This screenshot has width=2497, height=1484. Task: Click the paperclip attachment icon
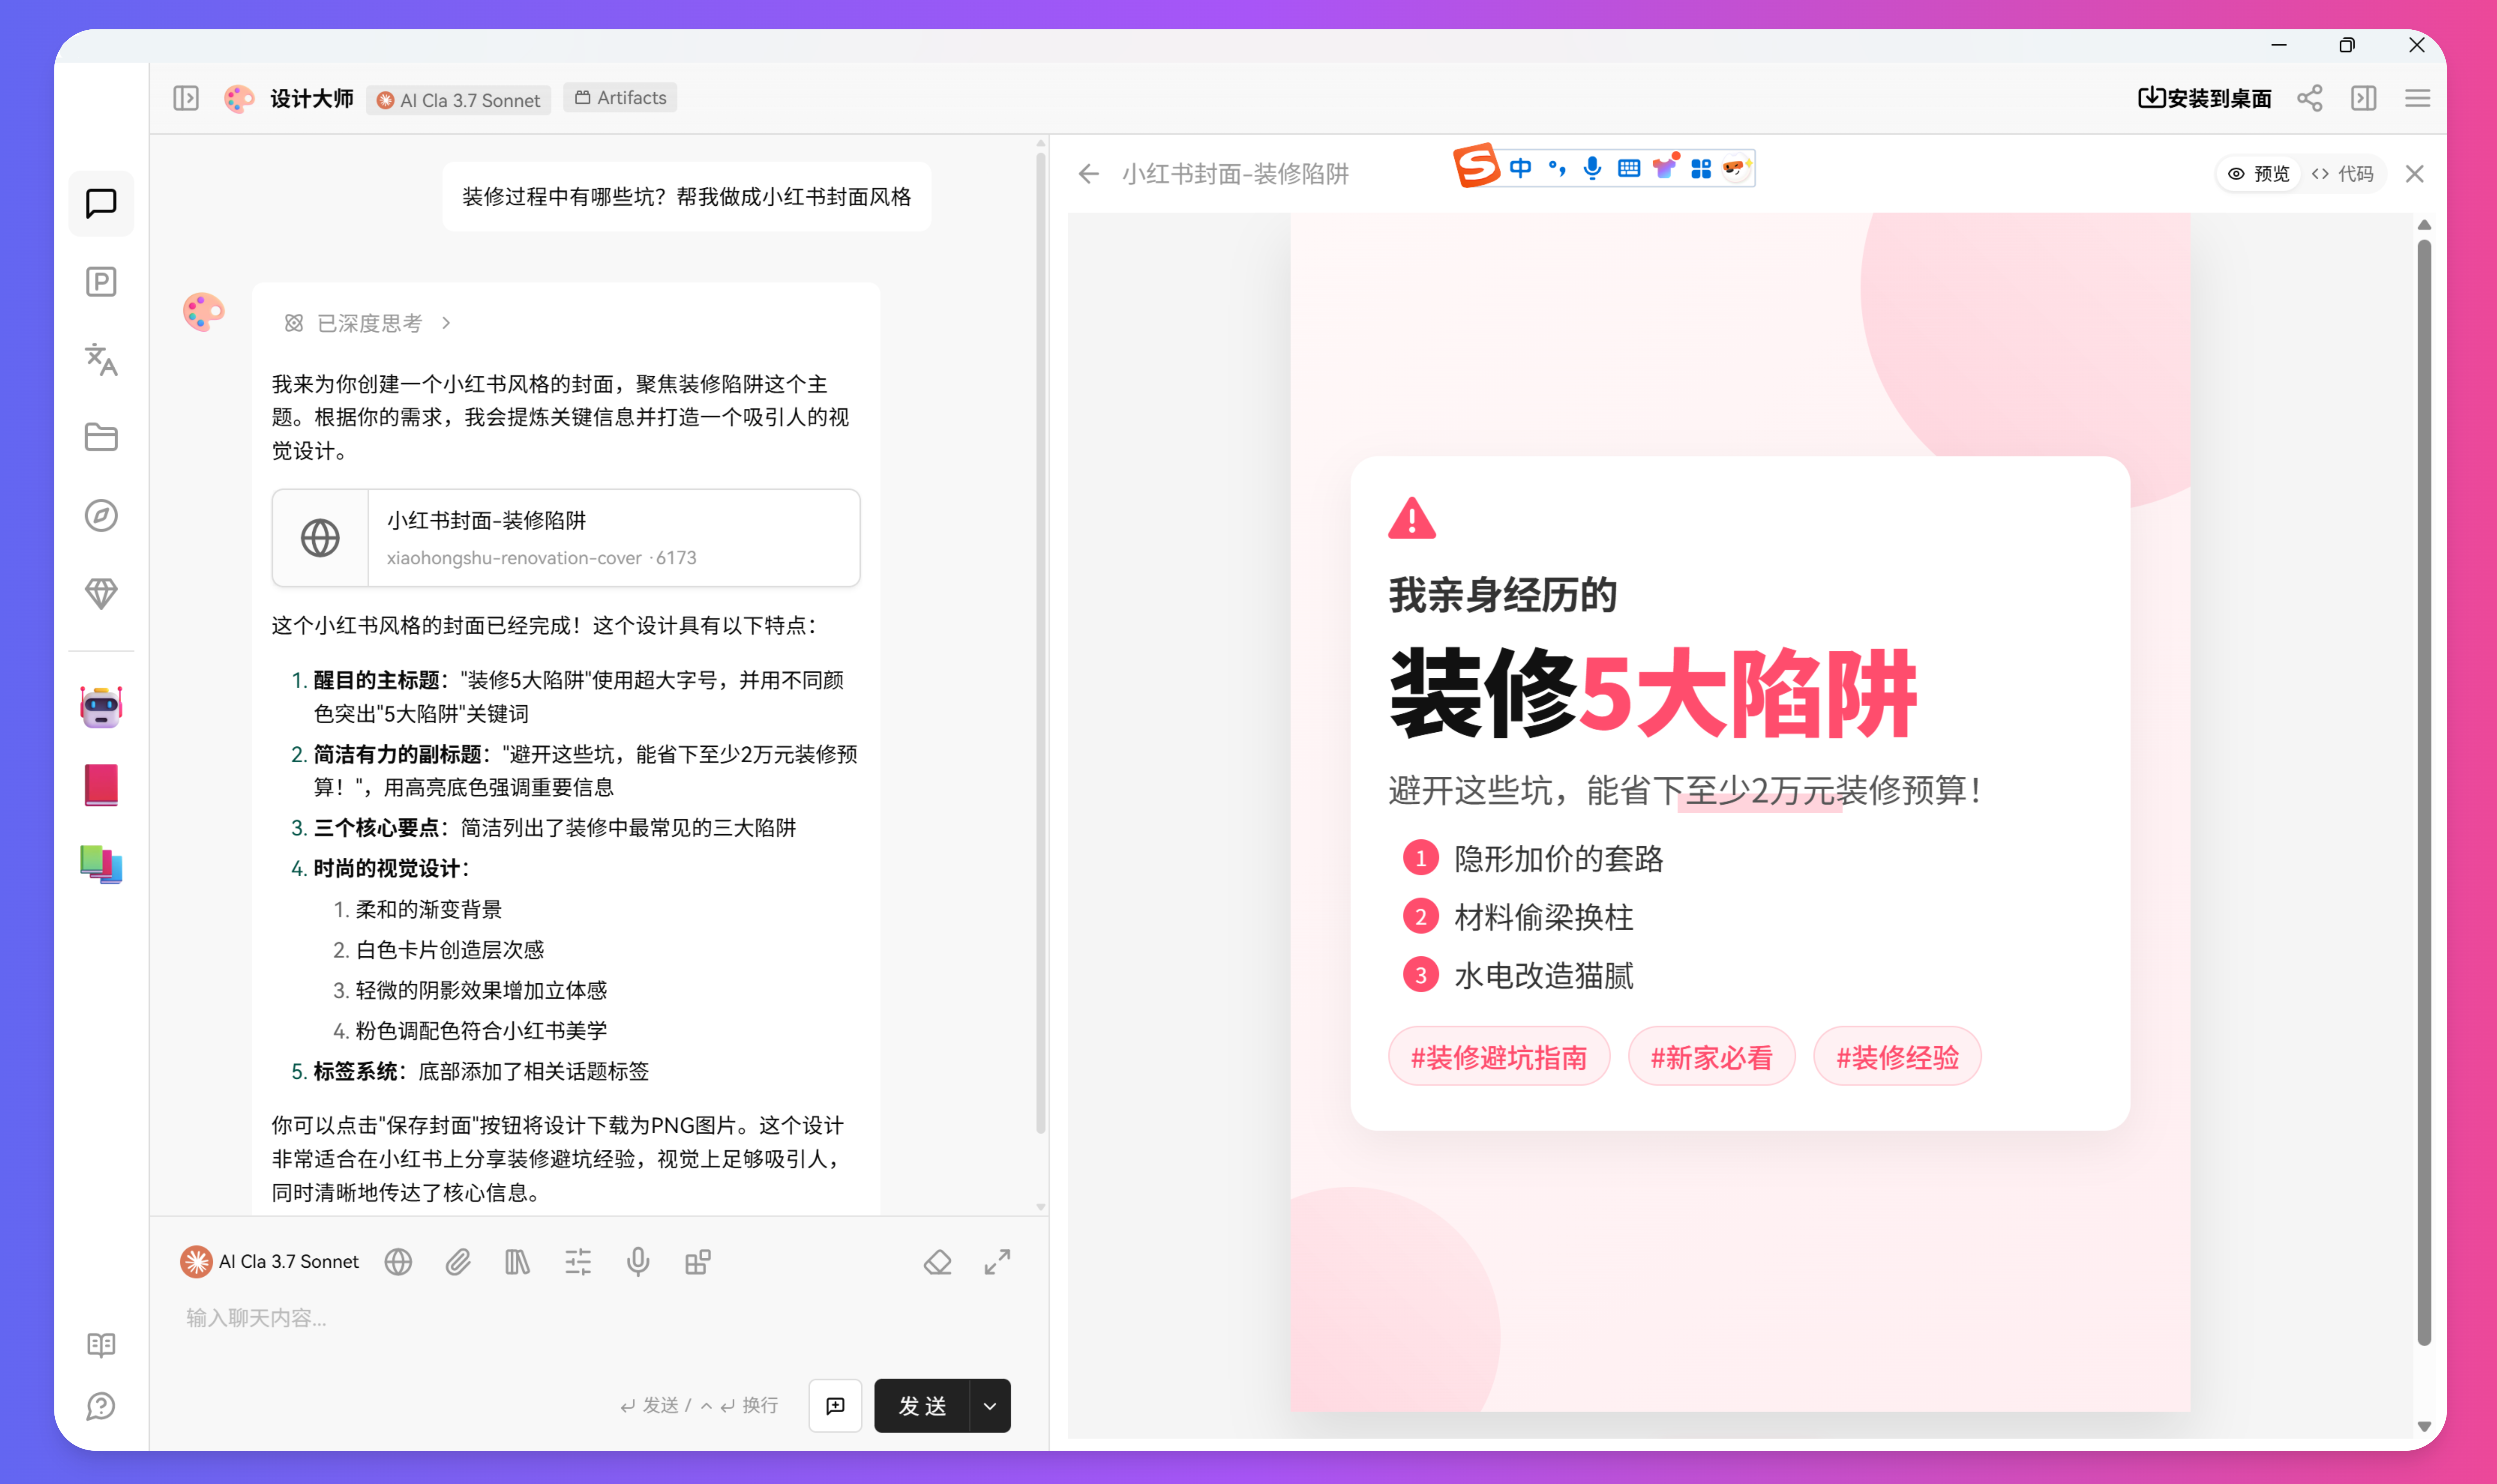[458, 1262]
